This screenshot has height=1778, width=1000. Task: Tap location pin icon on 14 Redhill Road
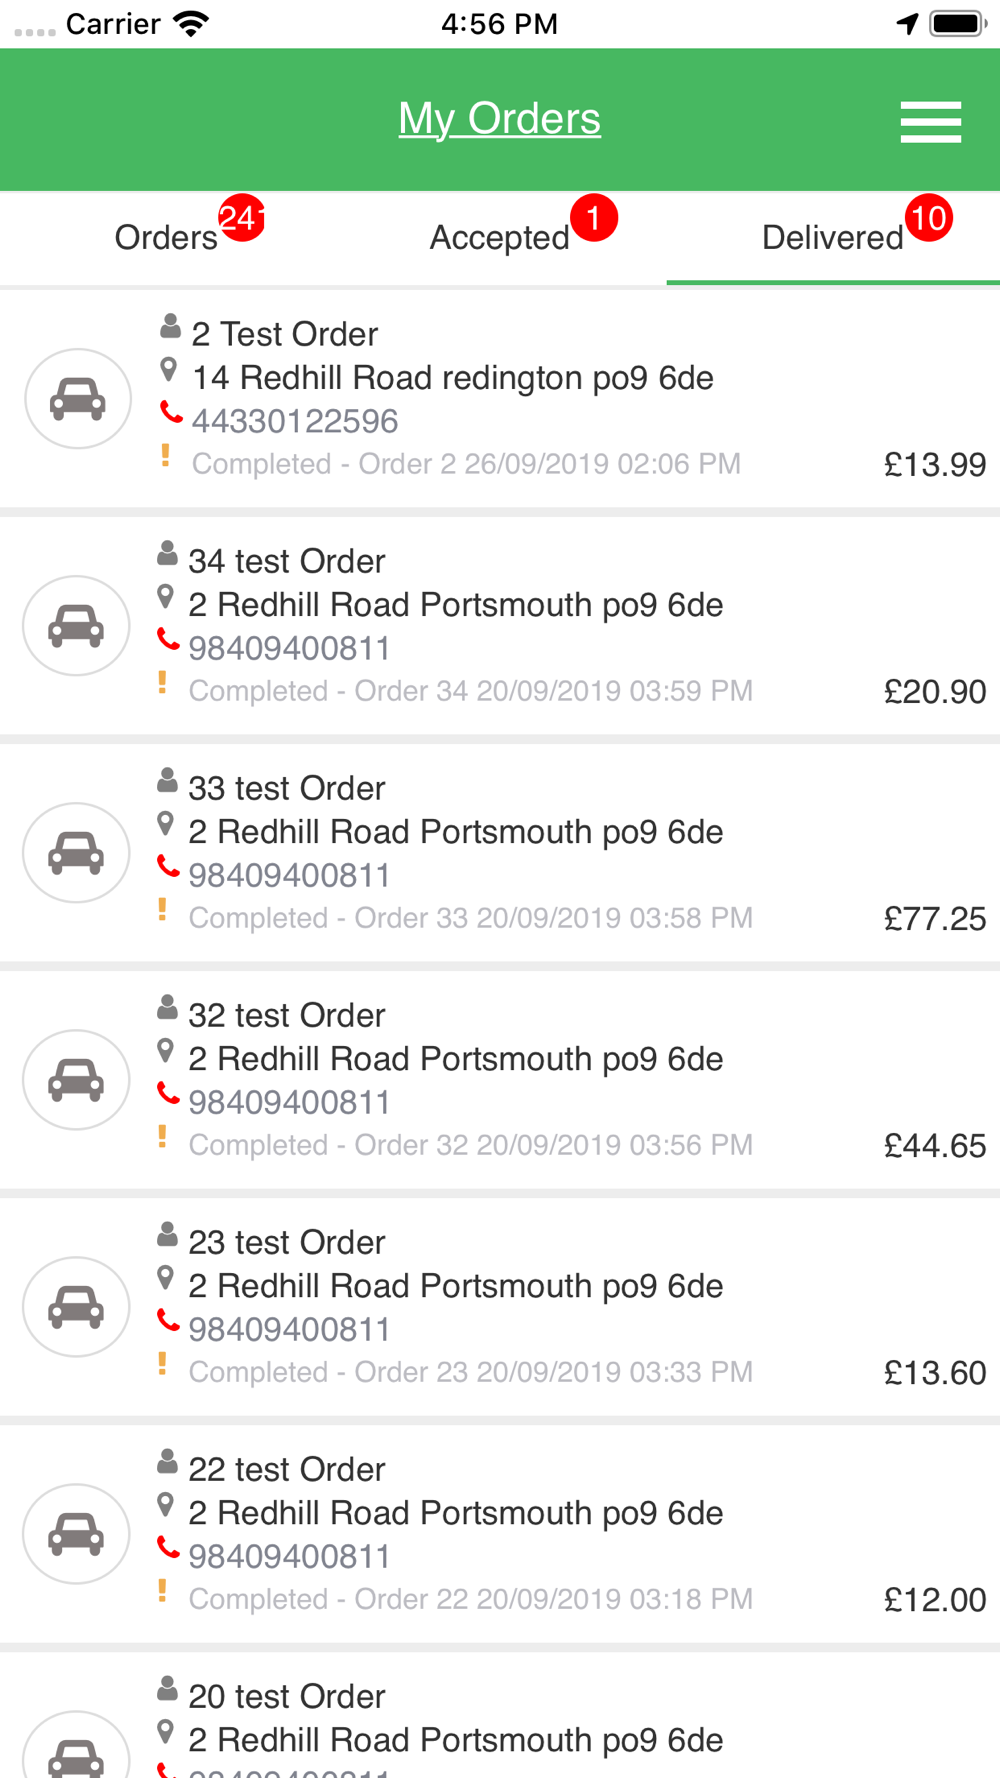click(169, 370)
